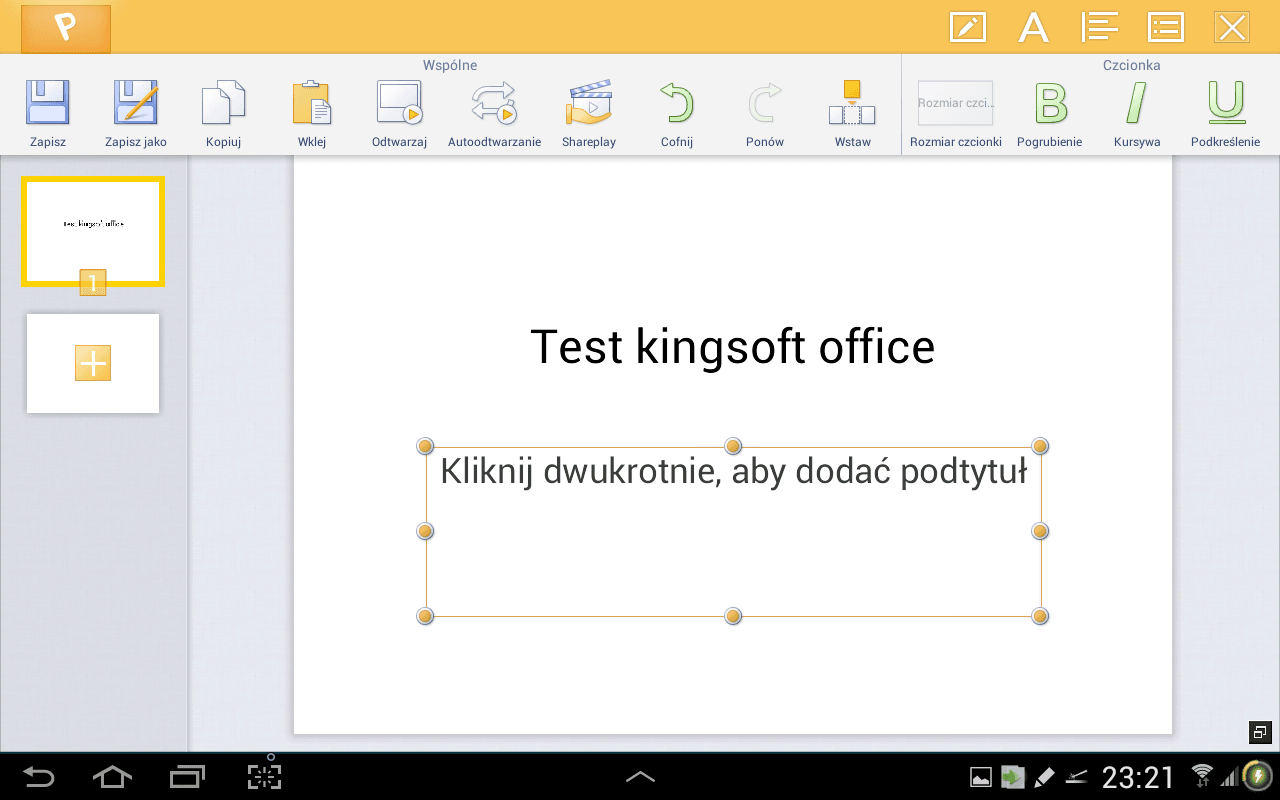Tap the Wi-Fi status icon
The width and height of the screenshot is (1280, 800).
point(1201,775)
